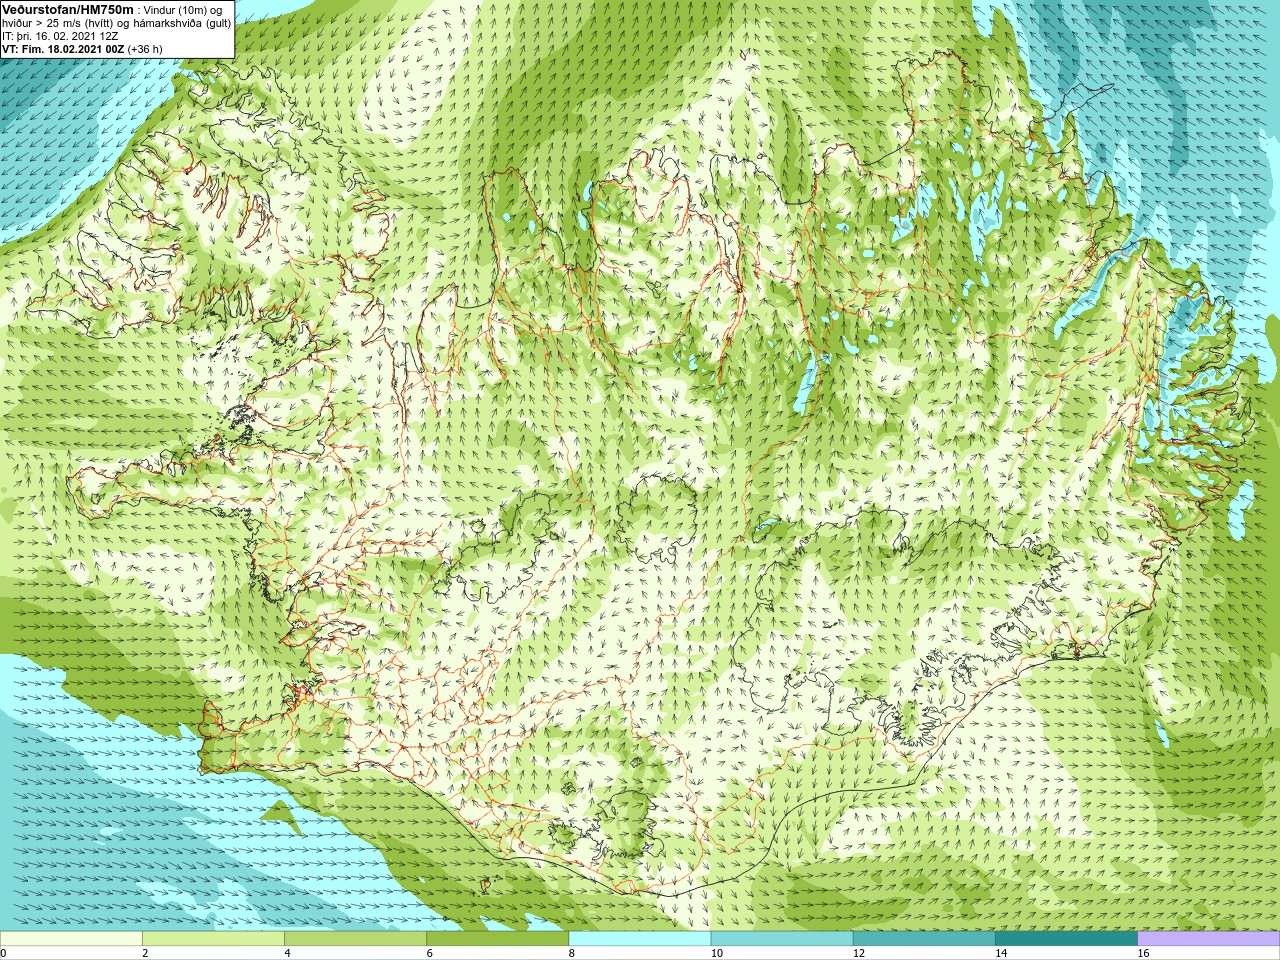
Task: Select the dark teal 14–16 legend swatch
Action: coord(1067,939)
